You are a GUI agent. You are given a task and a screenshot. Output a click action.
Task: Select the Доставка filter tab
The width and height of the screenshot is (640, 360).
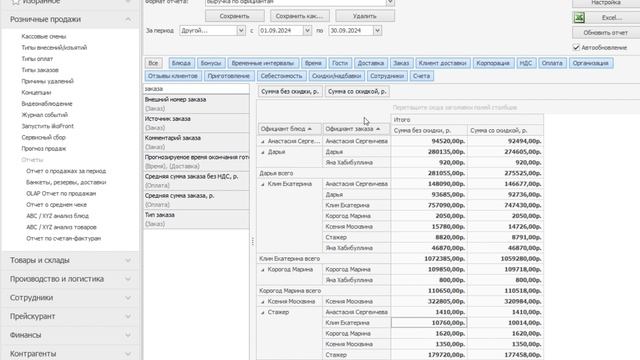tap(371, 63)
